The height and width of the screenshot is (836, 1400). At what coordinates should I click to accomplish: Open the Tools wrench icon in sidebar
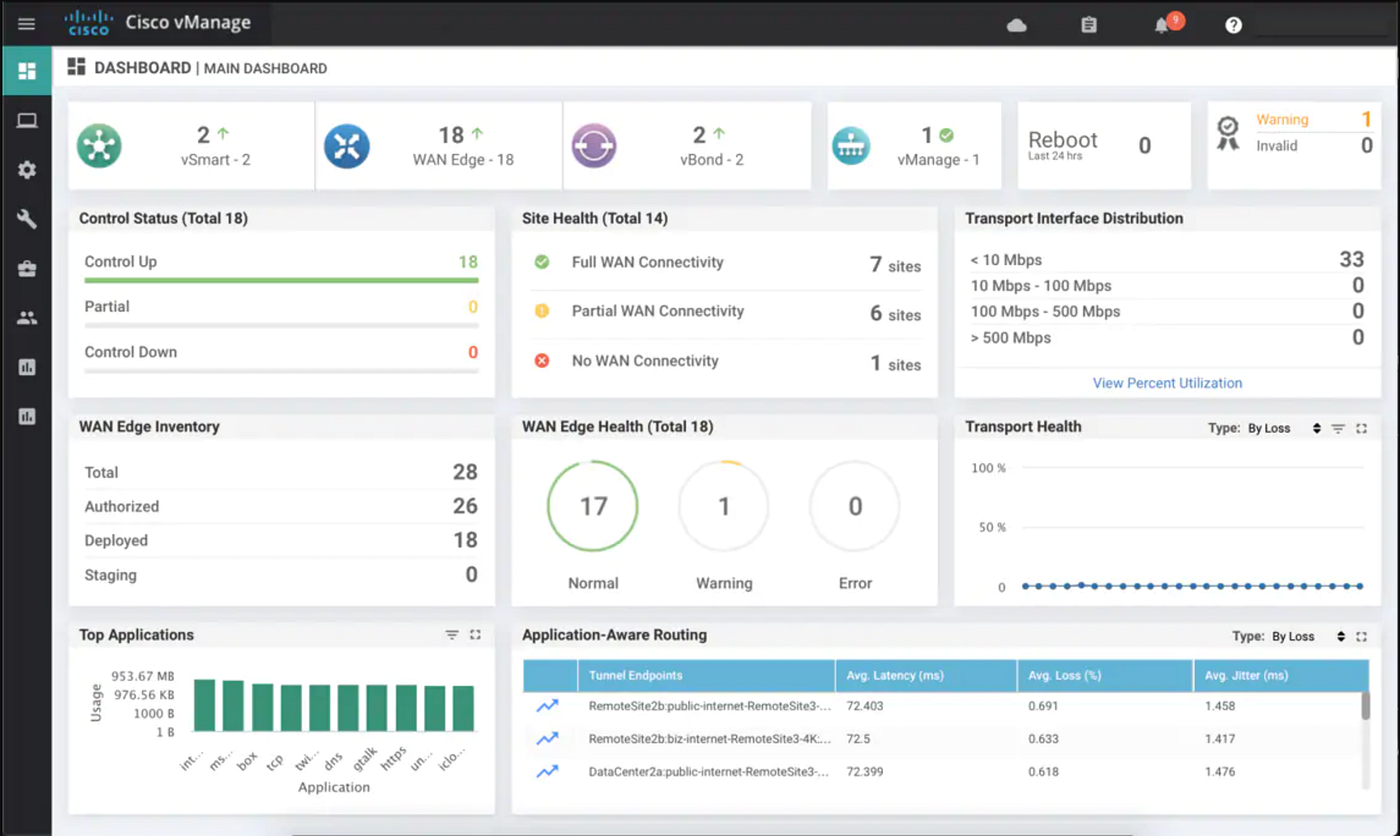(x=27, y=219)
